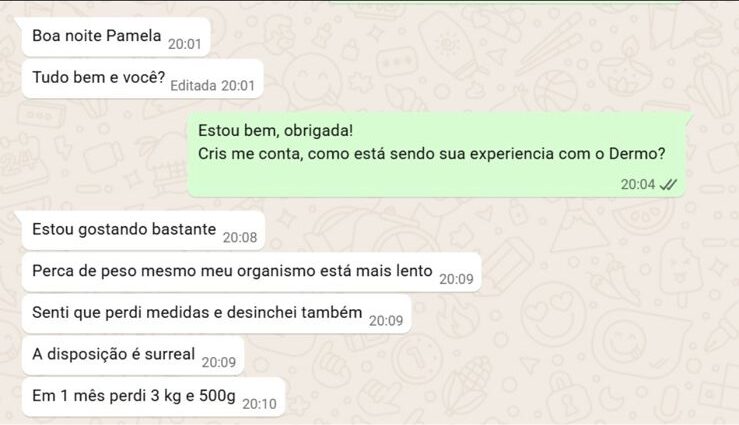Select the 'Em 1 mês perdi 3 kg' message

[x=154, y=397]
